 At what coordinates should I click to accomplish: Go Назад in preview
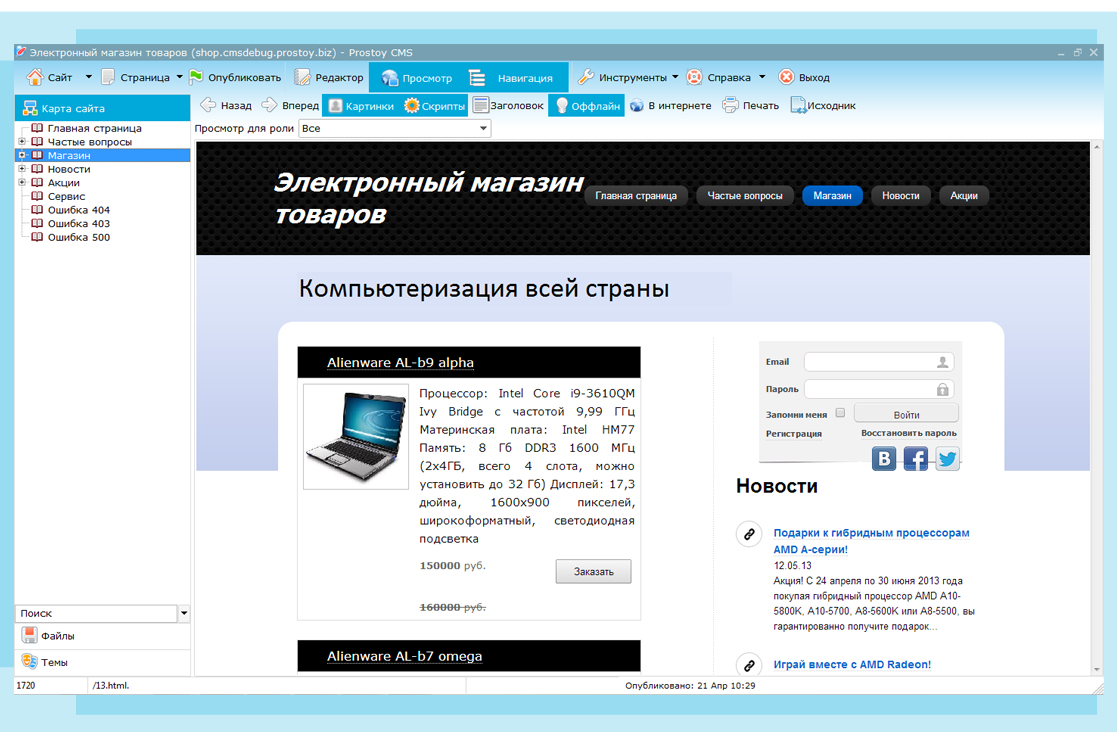click(226, 105)
